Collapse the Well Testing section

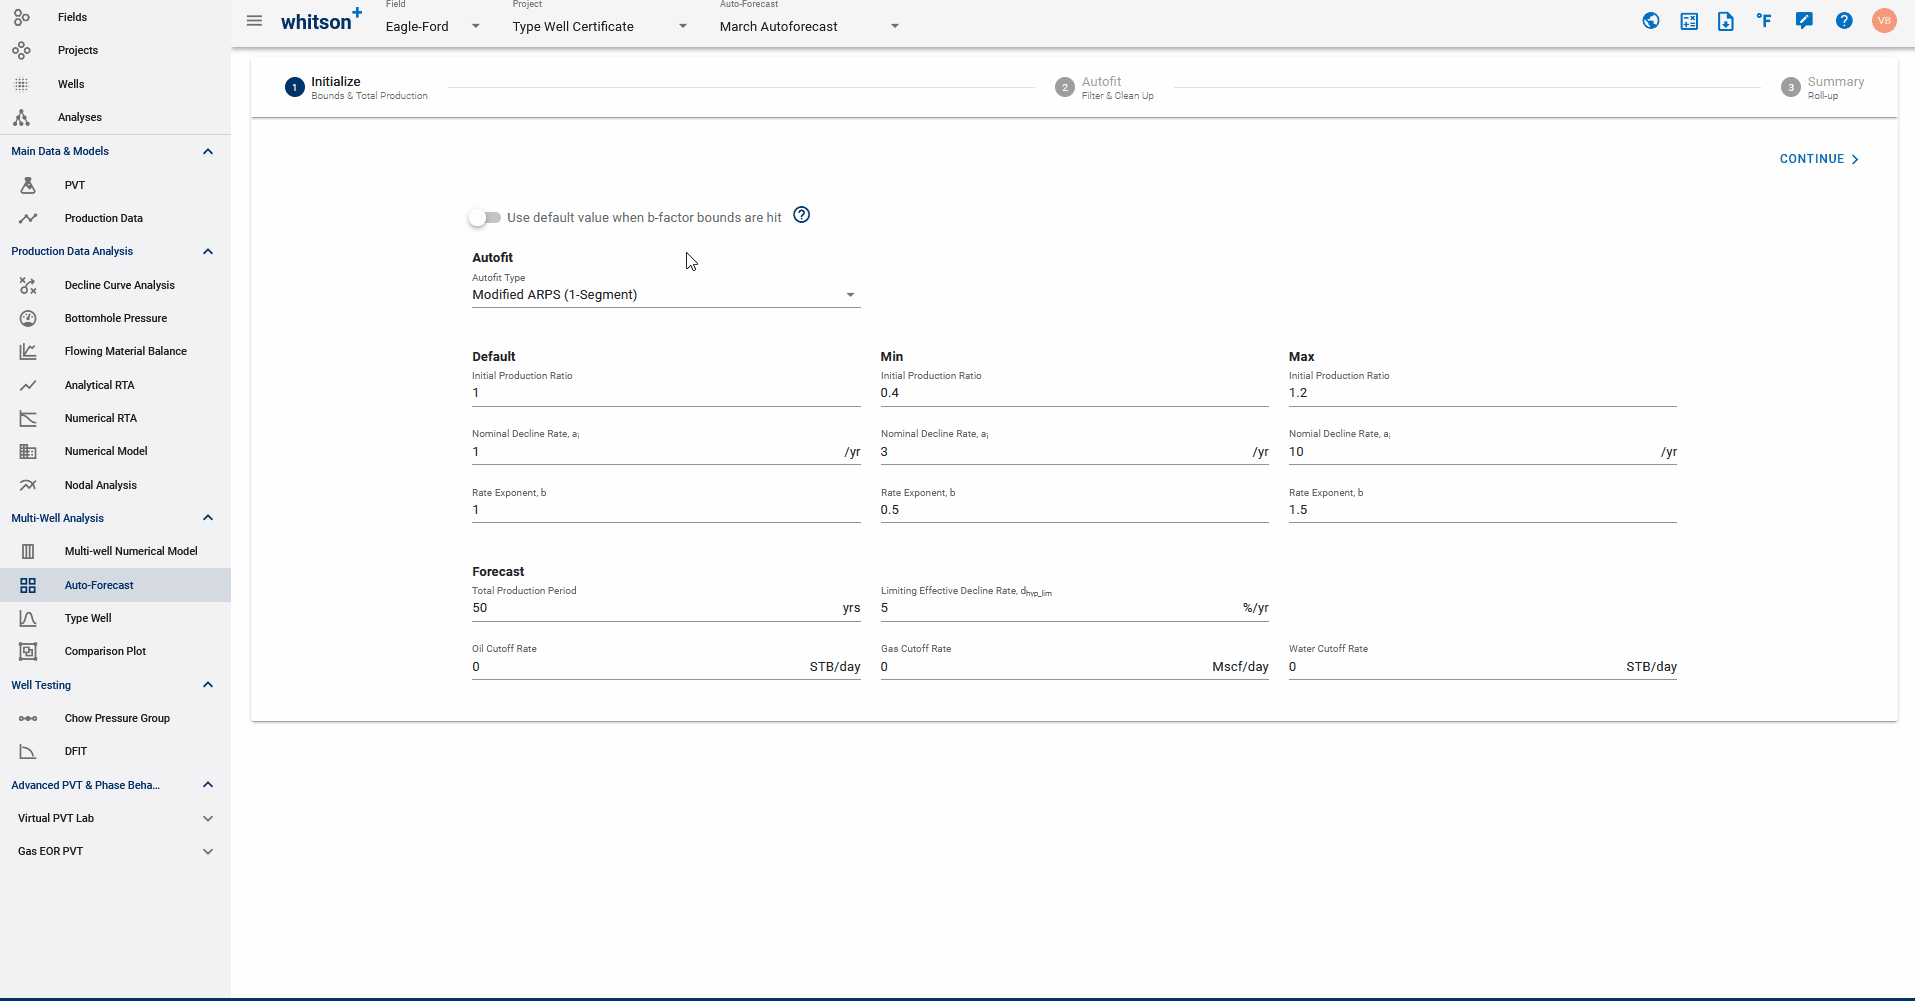tap(208, 685)
